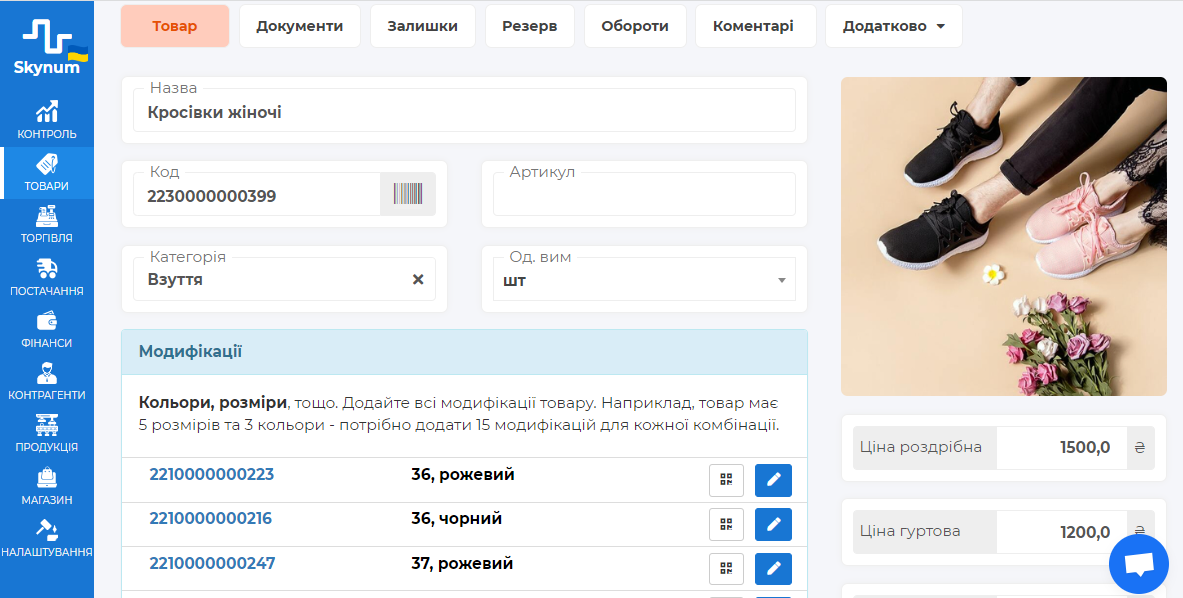The width and height of the screenshot is (1183, 598).
Task: Select Контрагенти in the sidebar
Action: (x=47, y=382)
